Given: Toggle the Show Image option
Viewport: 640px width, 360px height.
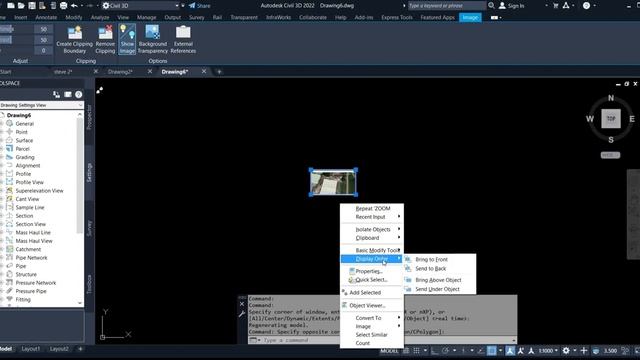Looking at the screenshot, I should pyautogui.click(x=127, y=40).
